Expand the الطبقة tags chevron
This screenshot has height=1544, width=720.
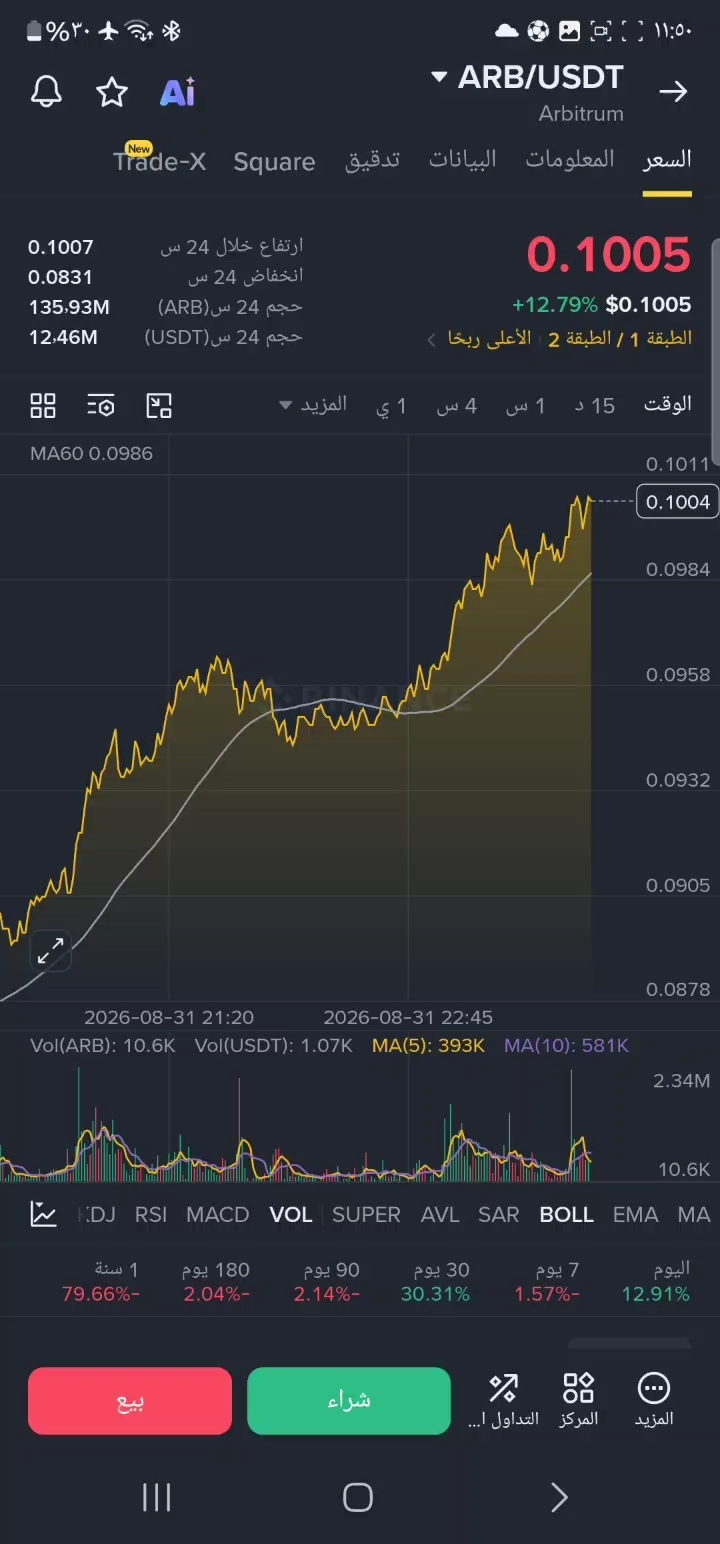point(431,340)
